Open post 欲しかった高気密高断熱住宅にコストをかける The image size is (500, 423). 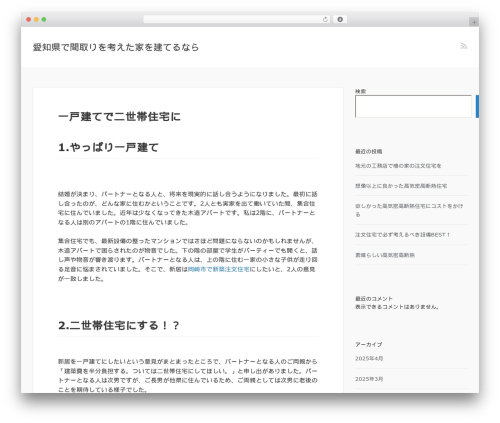(x=409, y=210)
